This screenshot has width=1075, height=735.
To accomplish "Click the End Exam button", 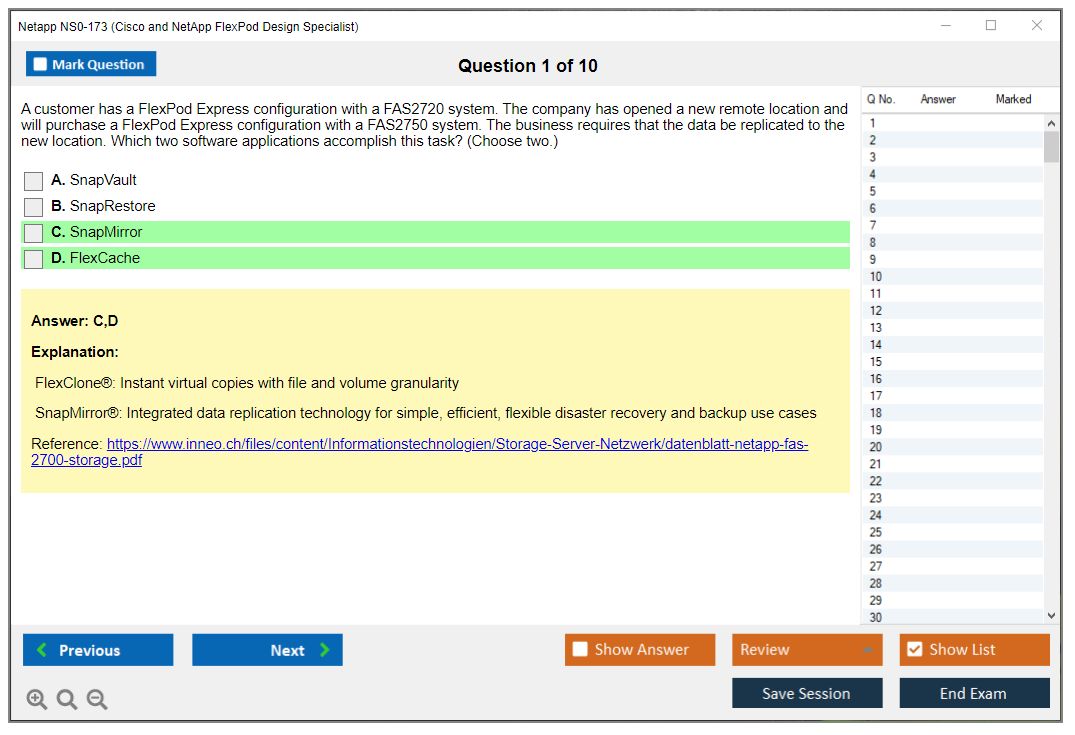I will click(974, 693).
